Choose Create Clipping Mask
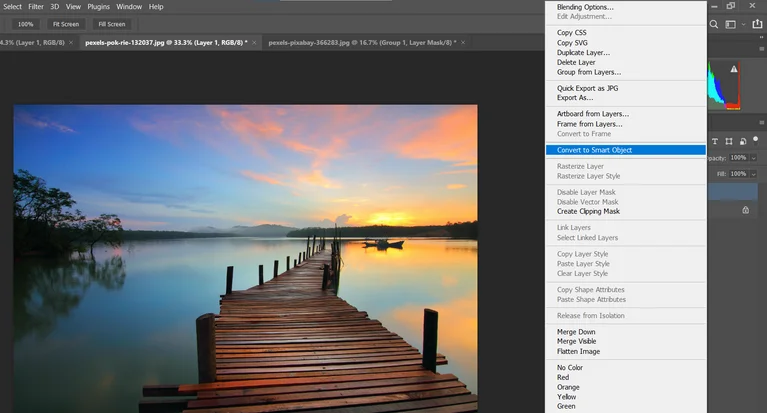Screen dimensions: 767x413 click(x=588, y=211)
